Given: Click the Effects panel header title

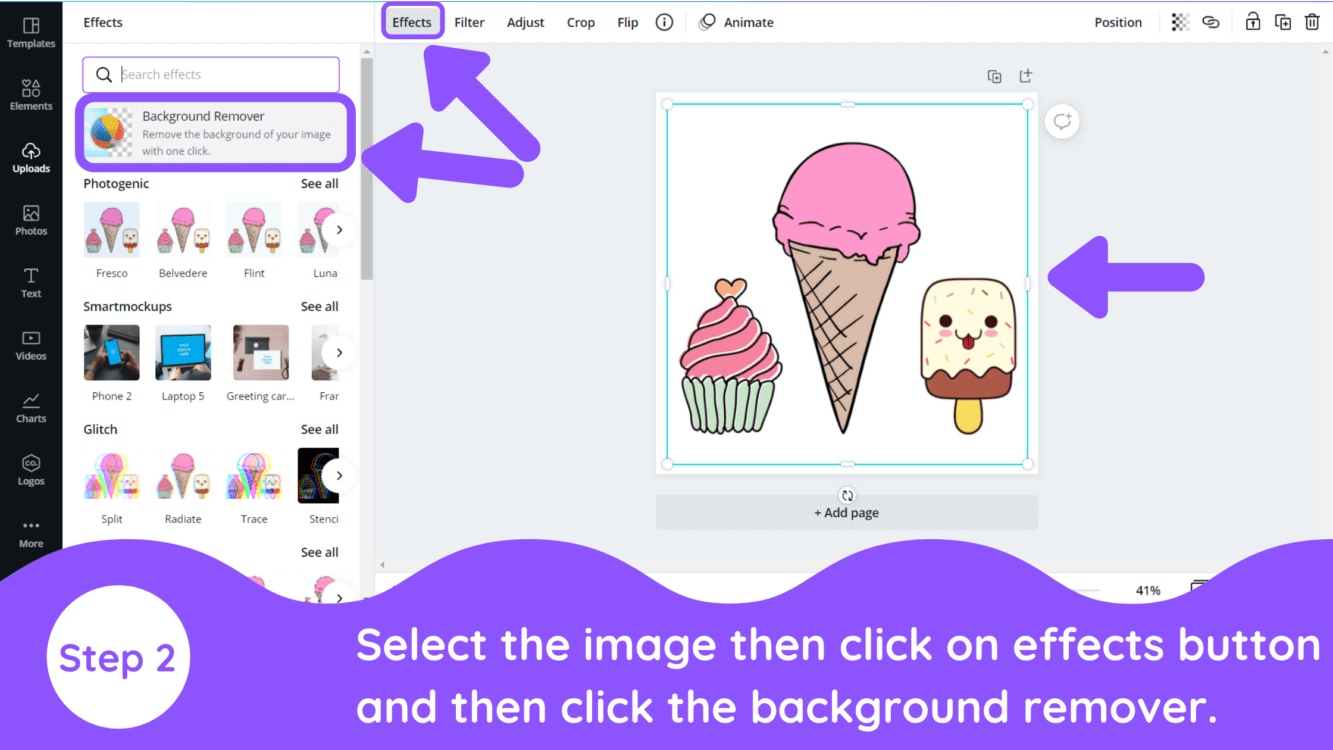Looking at the screenshot, I should click(103, 22).
